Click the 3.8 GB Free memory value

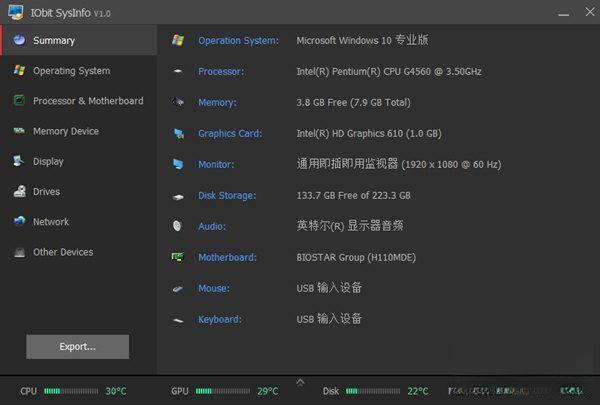tap(353, 103)
